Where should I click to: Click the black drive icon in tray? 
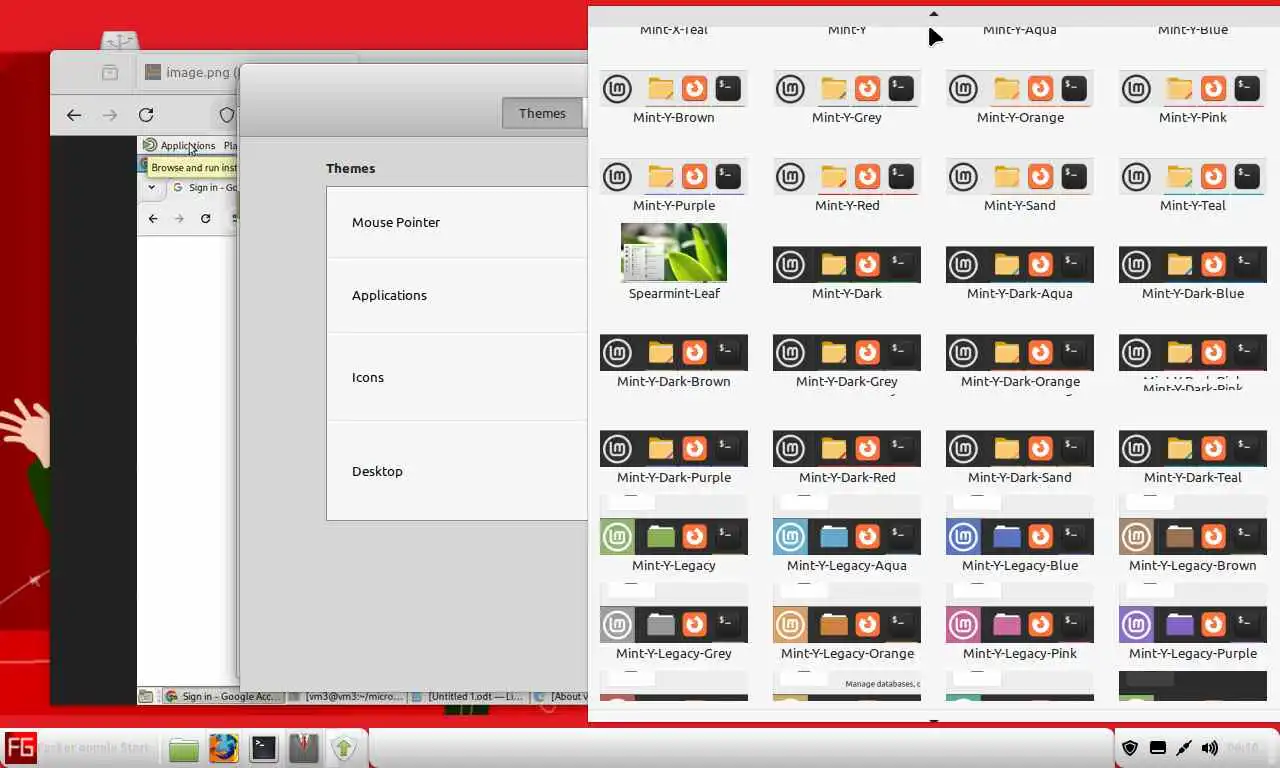1158,748
